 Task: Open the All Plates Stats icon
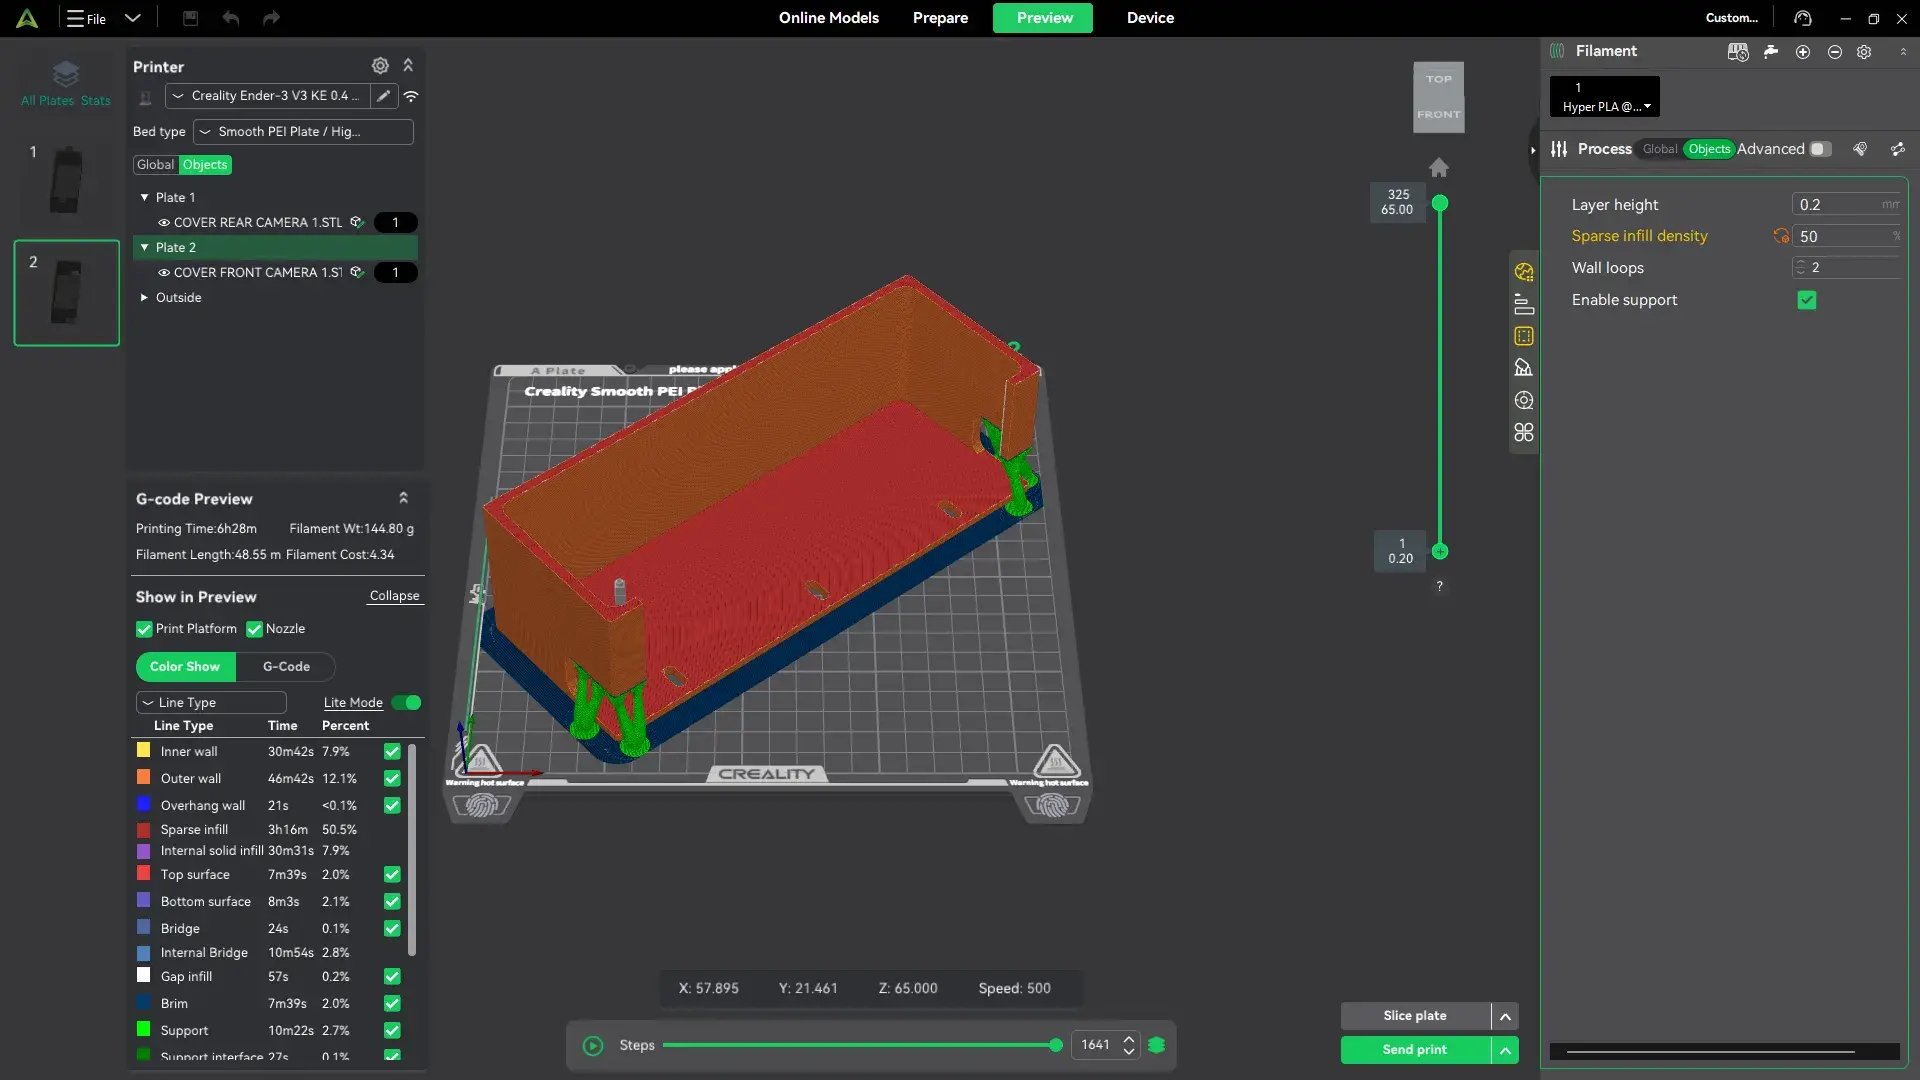66,82
